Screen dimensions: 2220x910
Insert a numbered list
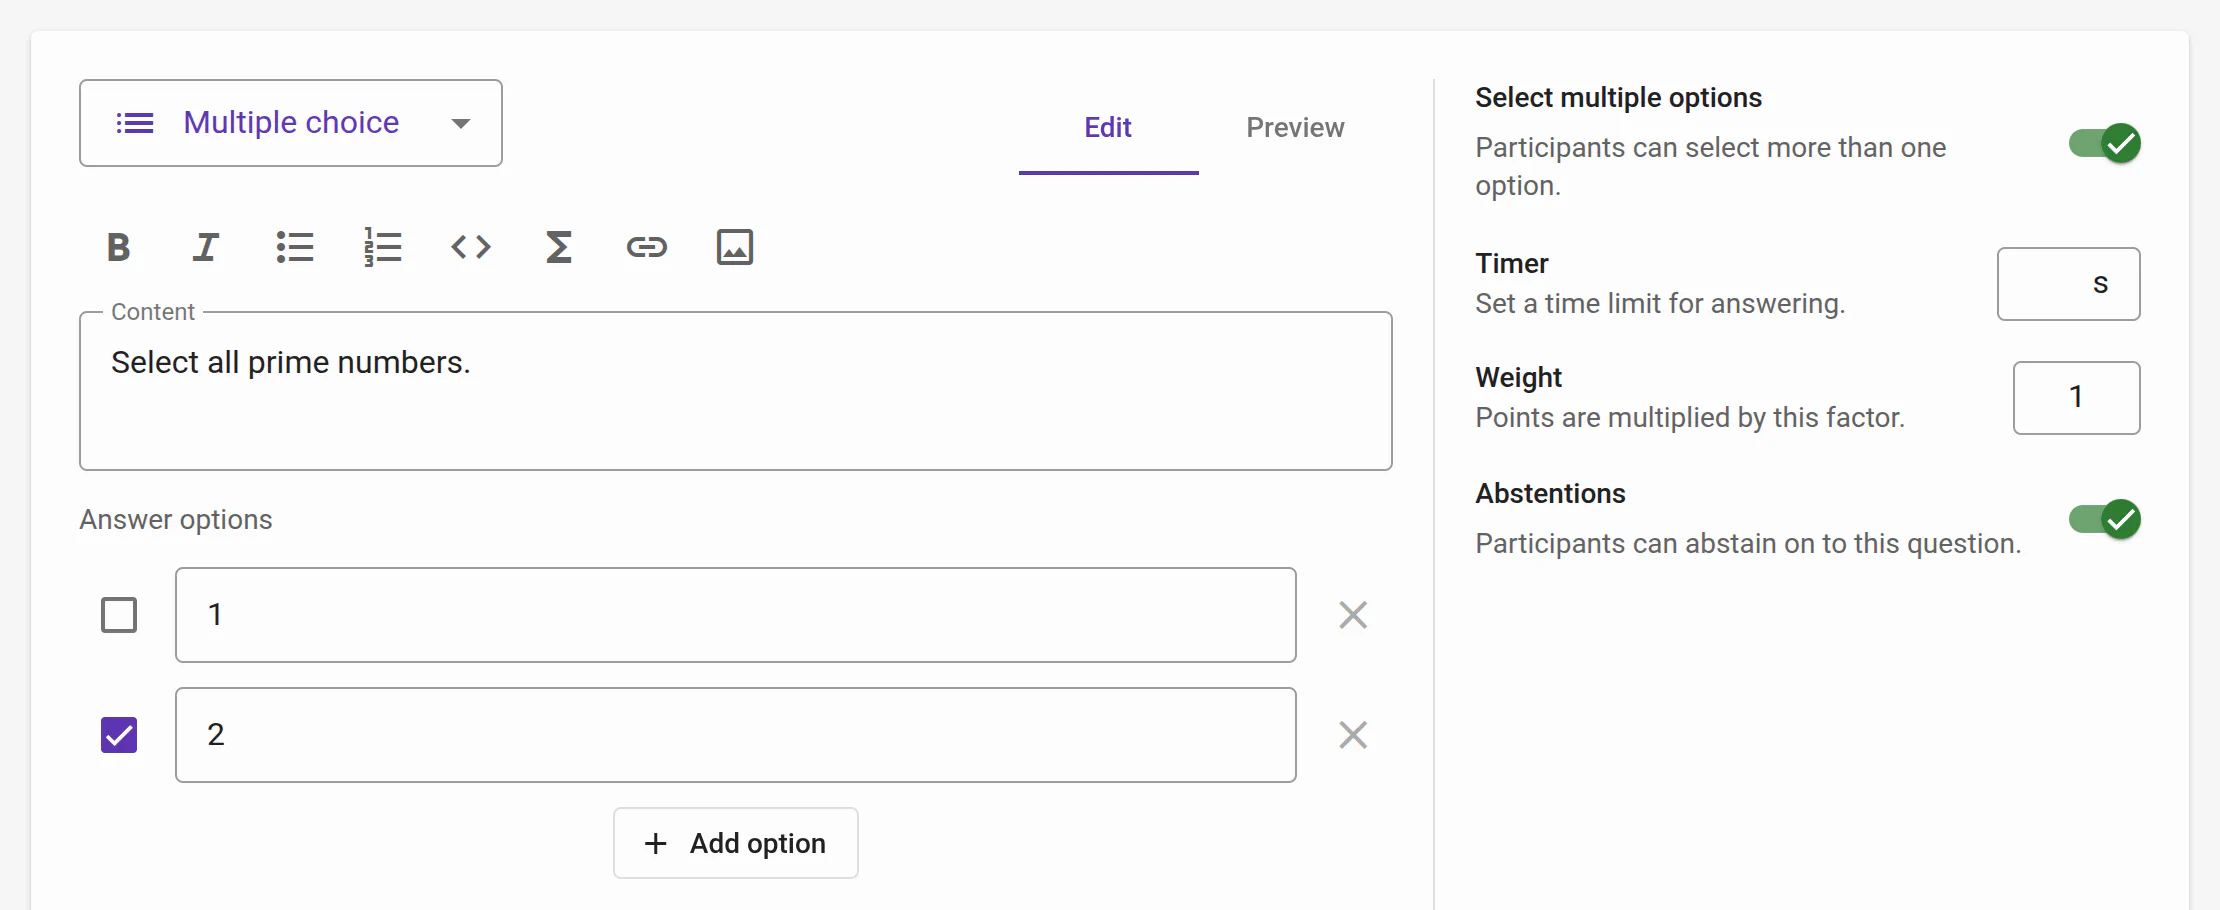click(383, 247)
